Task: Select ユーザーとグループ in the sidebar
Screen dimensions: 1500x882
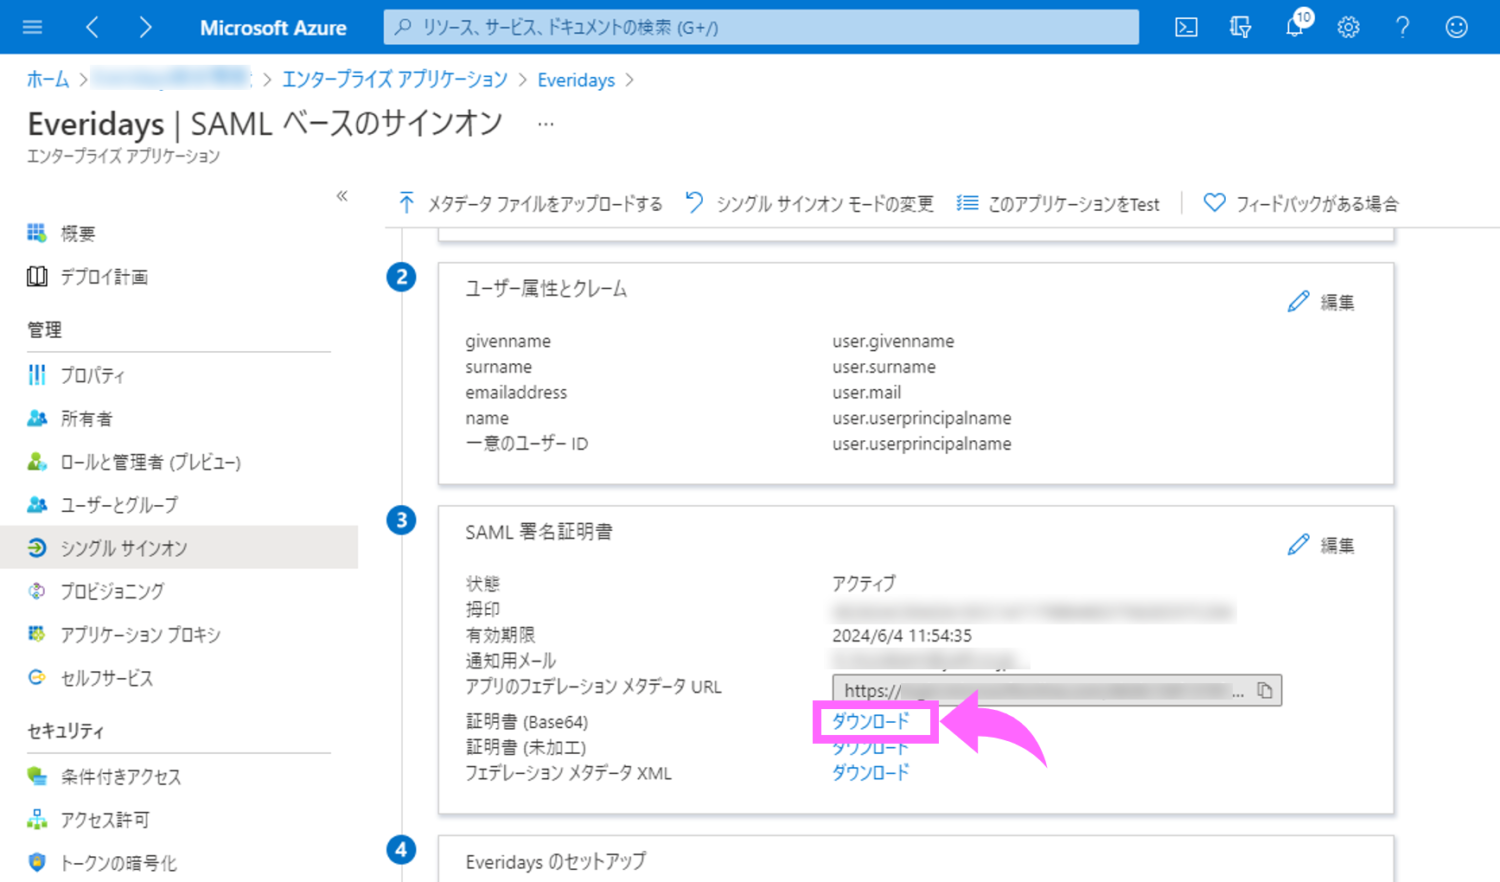Action: 118,505
